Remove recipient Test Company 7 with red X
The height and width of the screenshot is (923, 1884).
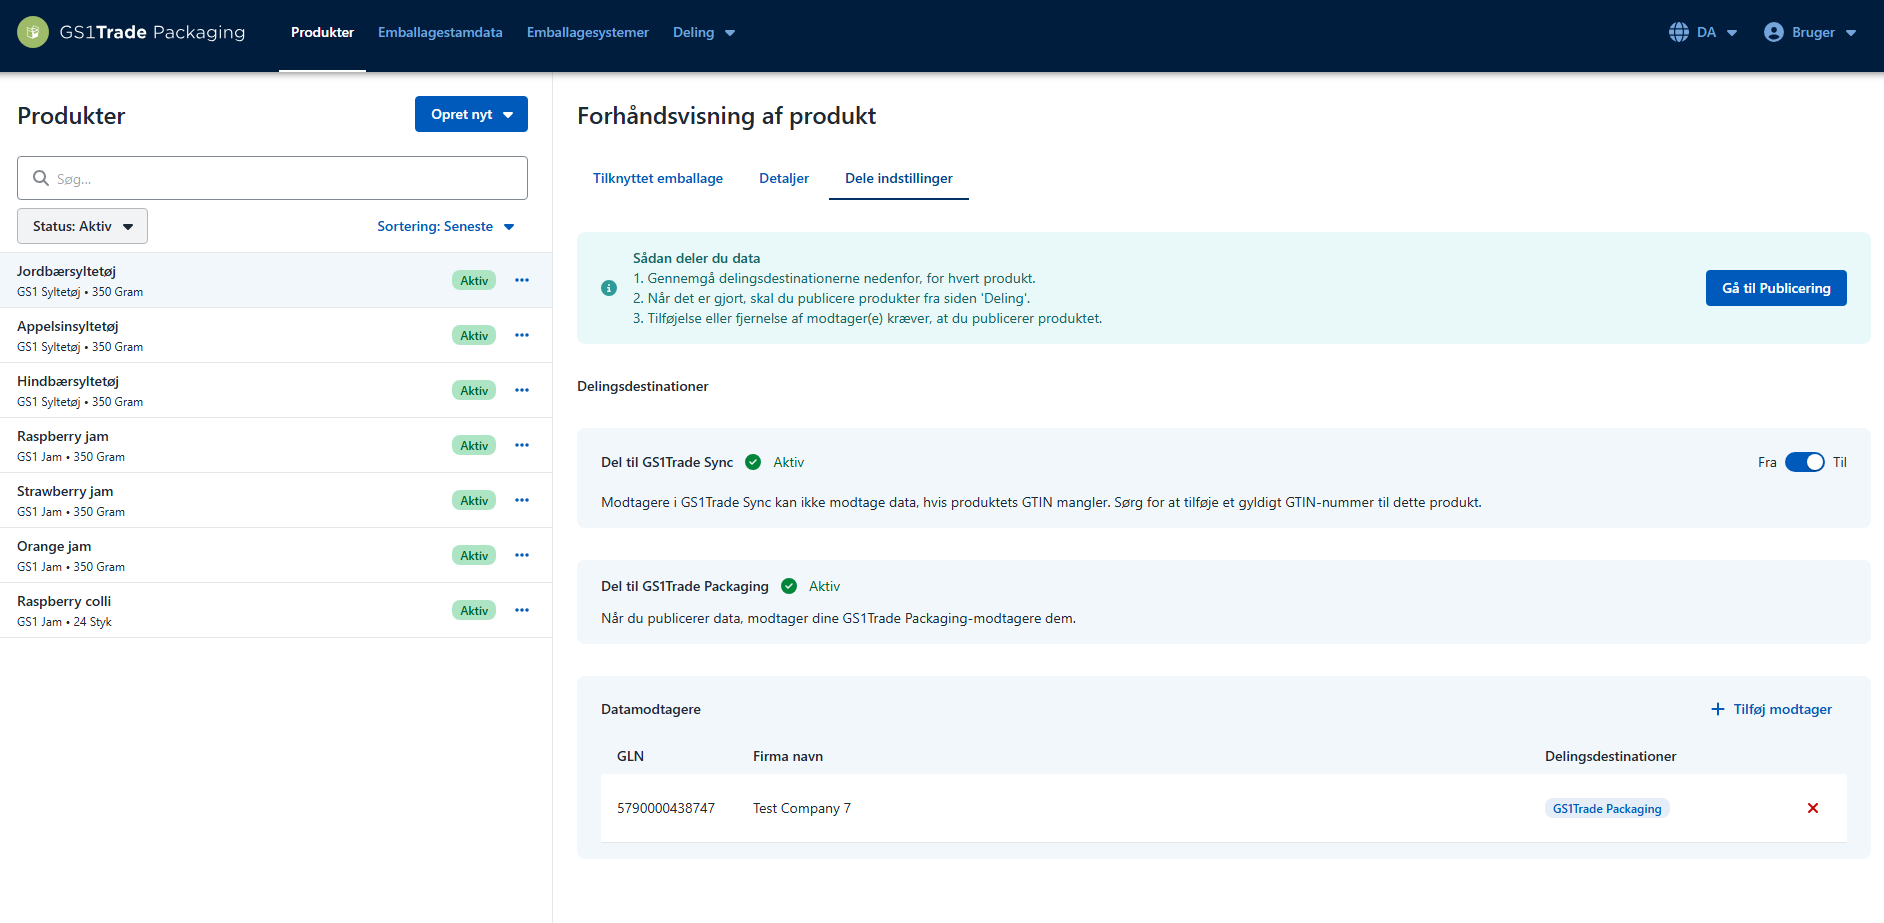(x=1813, y=808)
